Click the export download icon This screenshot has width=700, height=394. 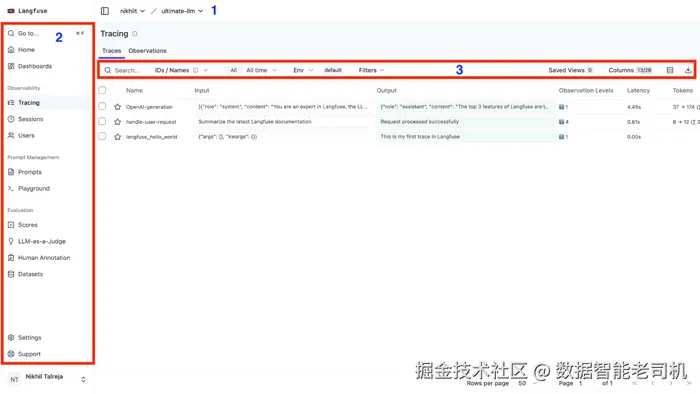688,70
